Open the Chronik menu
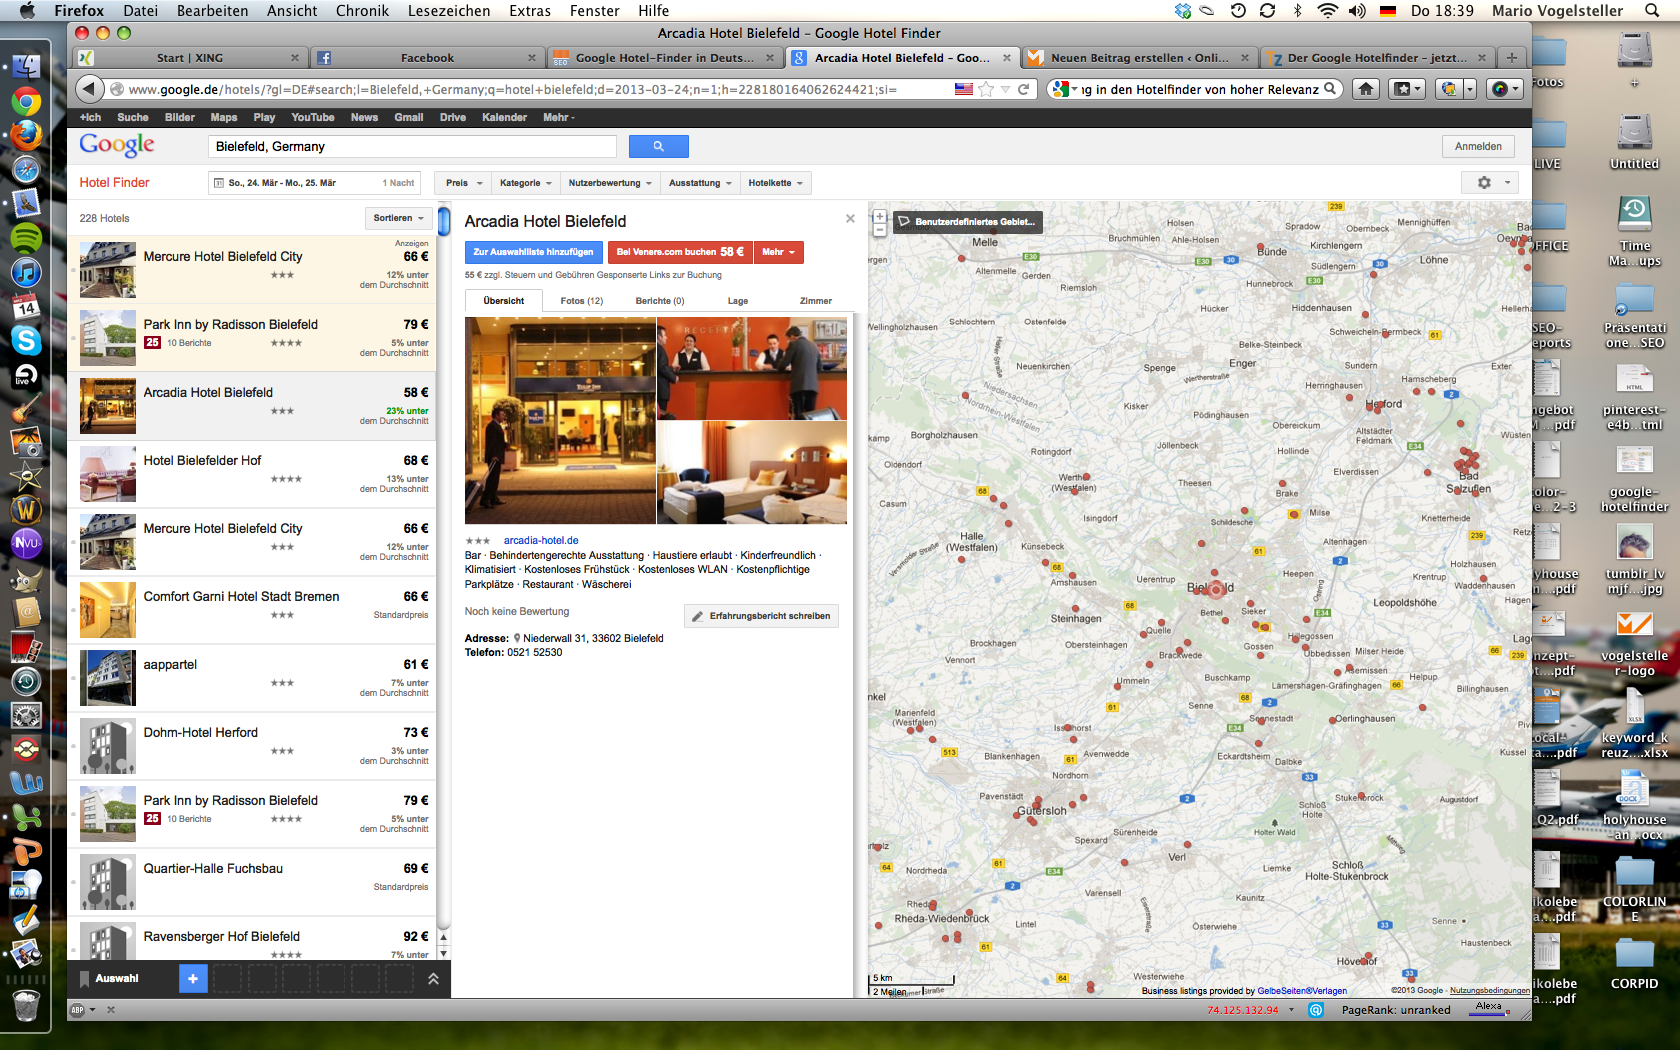Screen dimensions: 1680x1050 [x=362, y=10]
